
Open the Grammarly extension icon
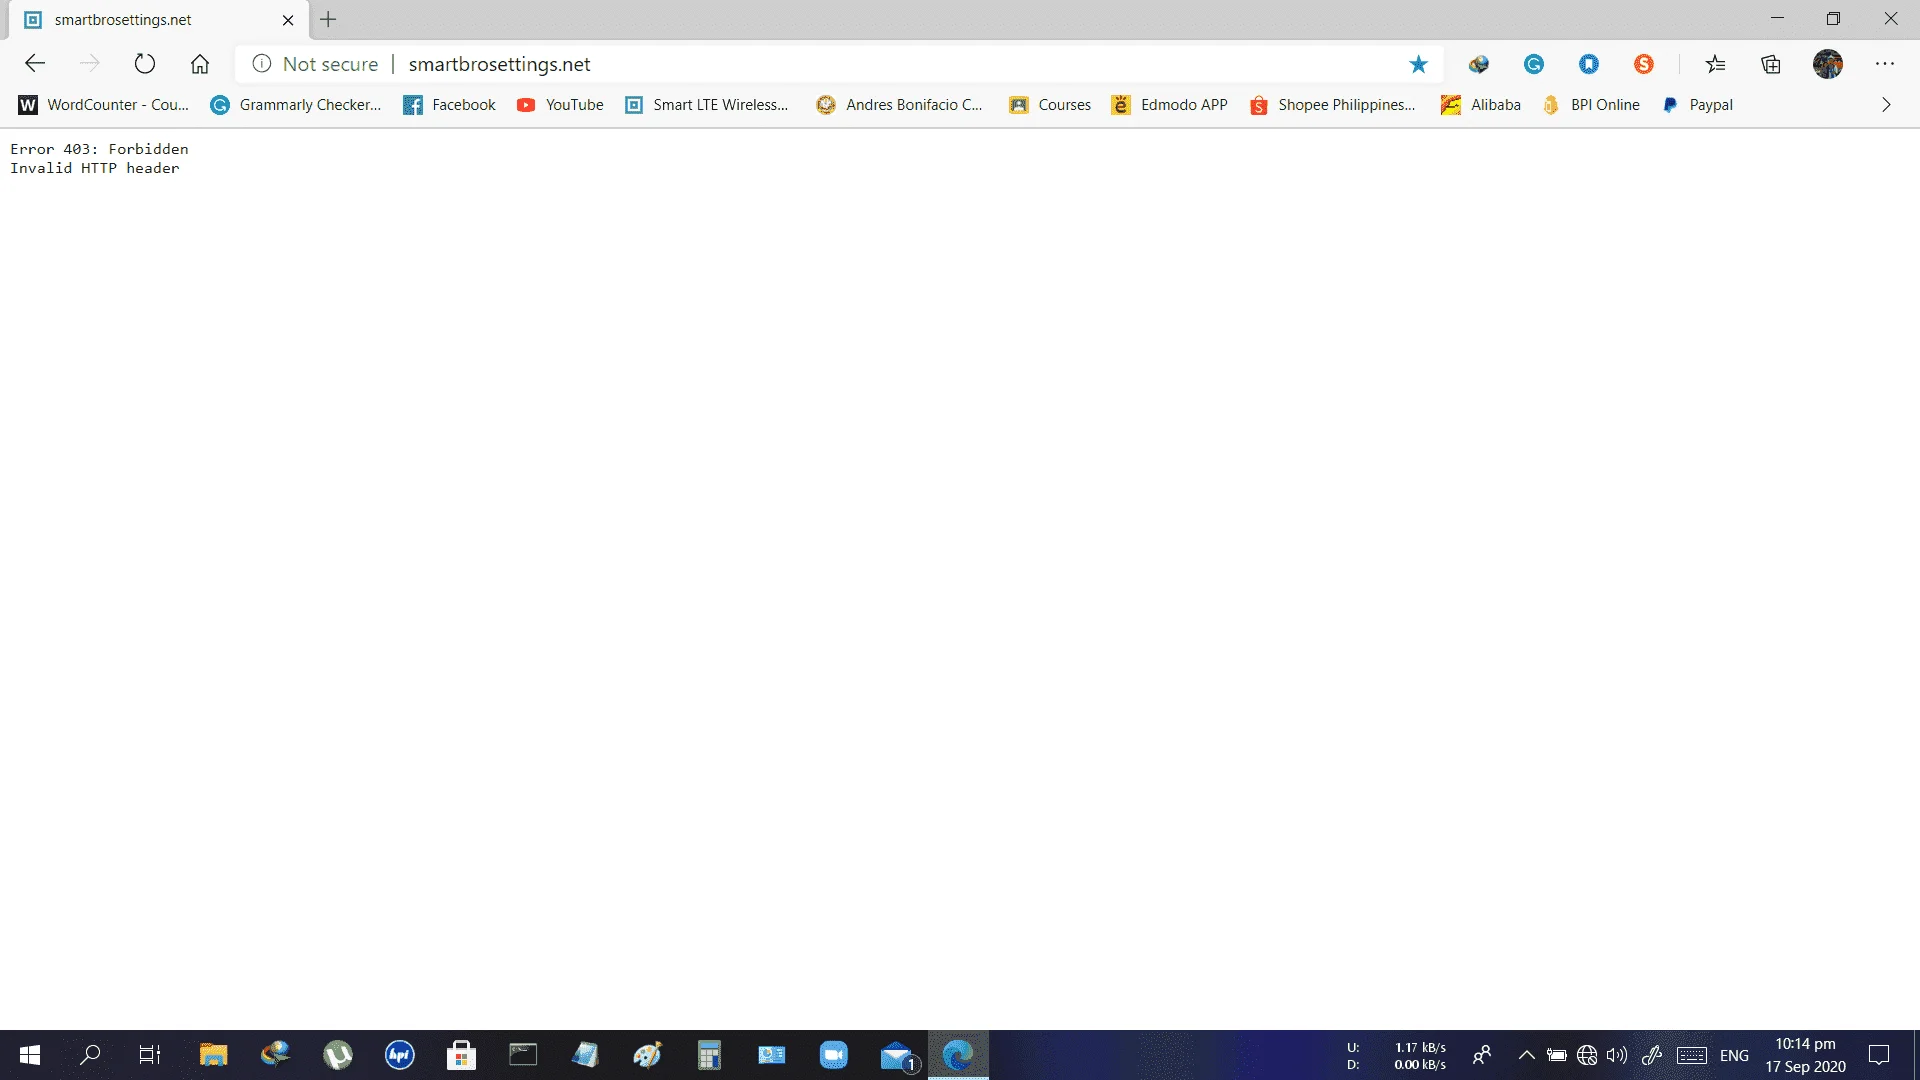1534,64
